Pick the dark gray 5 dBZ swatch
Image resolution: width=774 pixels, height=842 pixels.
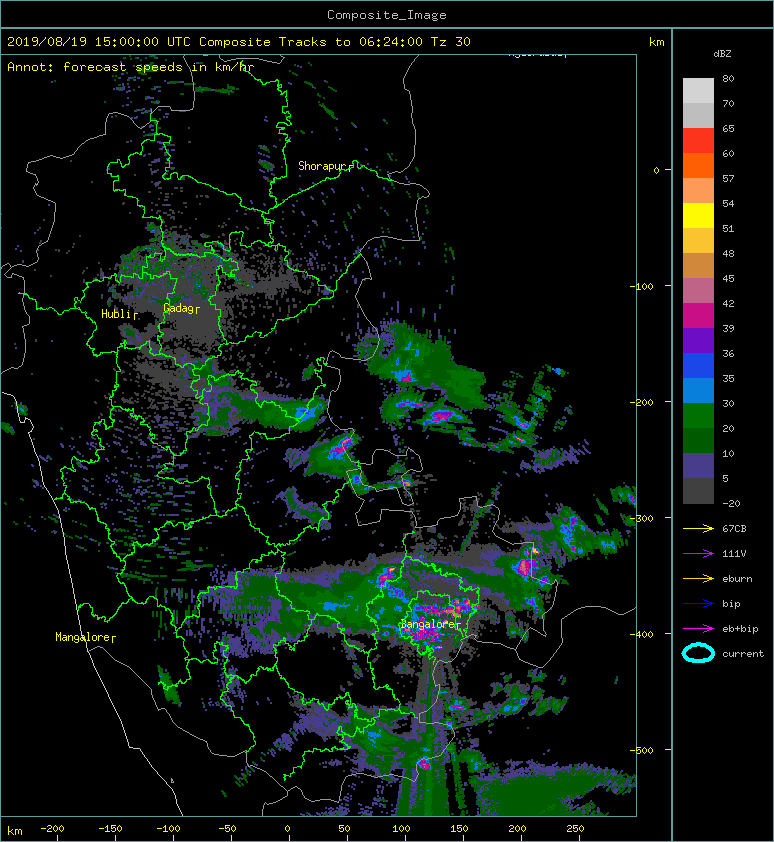tap(698, 490)
